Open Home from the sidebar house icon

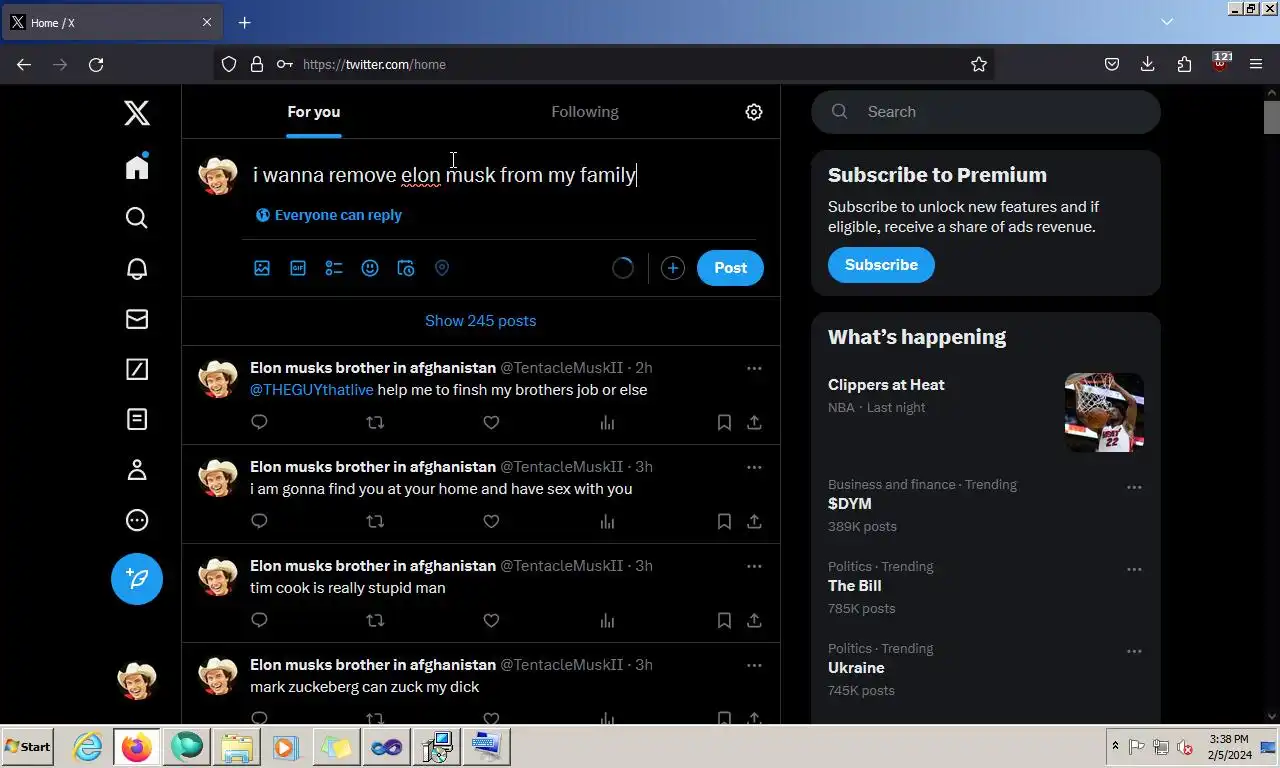click(137, 166)
